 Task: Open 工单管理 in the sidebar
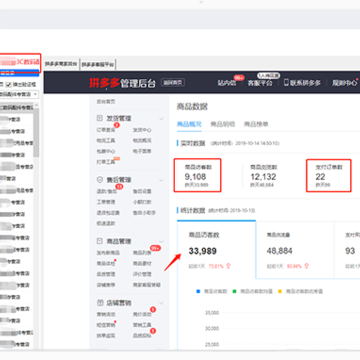pos(106,202)
